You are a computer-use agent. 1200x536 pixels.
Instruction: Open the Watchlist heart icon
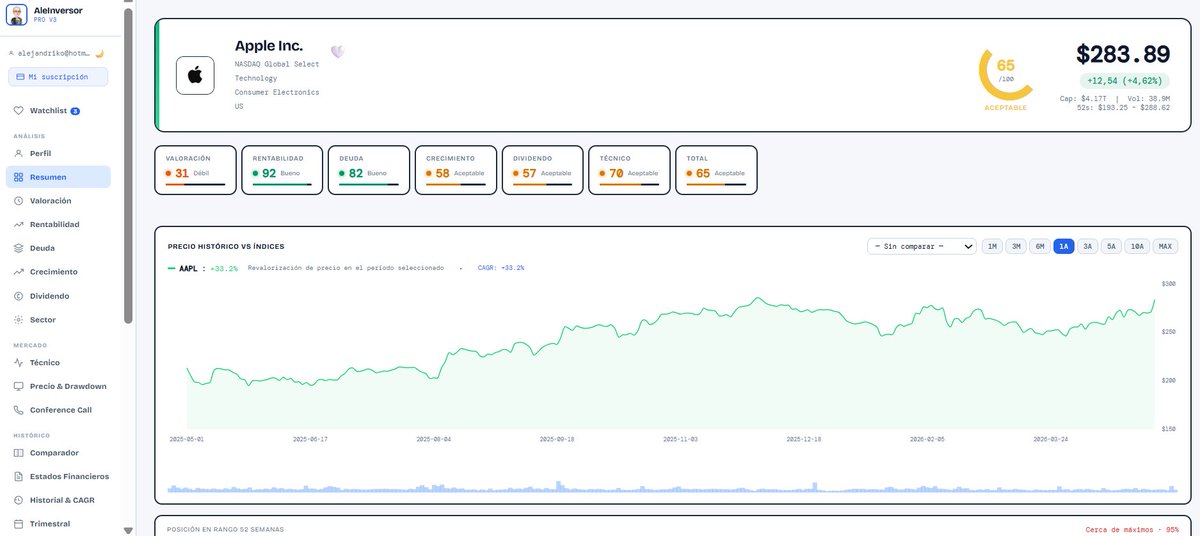coord(19,111)
